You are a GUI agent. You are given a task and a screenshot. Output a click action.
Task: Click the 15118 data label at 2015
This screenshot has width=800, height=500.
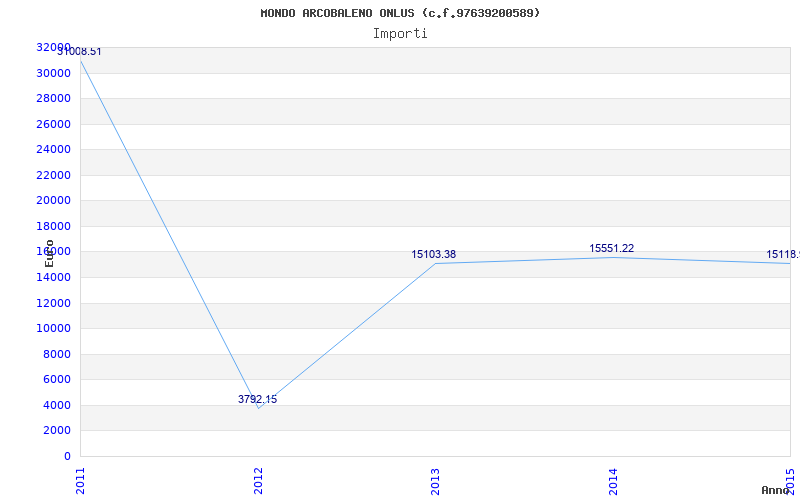[783, 255]
